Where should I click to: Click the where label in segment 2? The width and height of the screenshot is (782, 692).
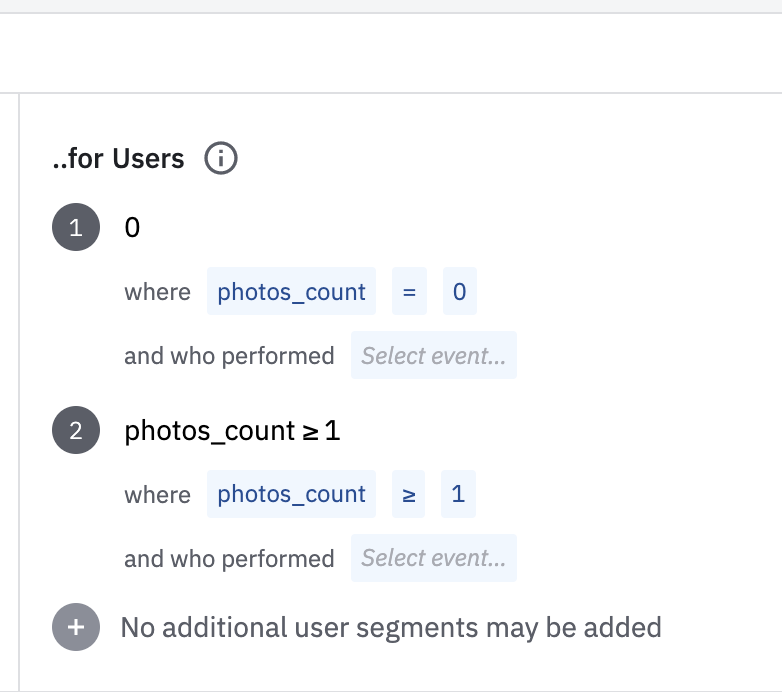click(157, 494)
